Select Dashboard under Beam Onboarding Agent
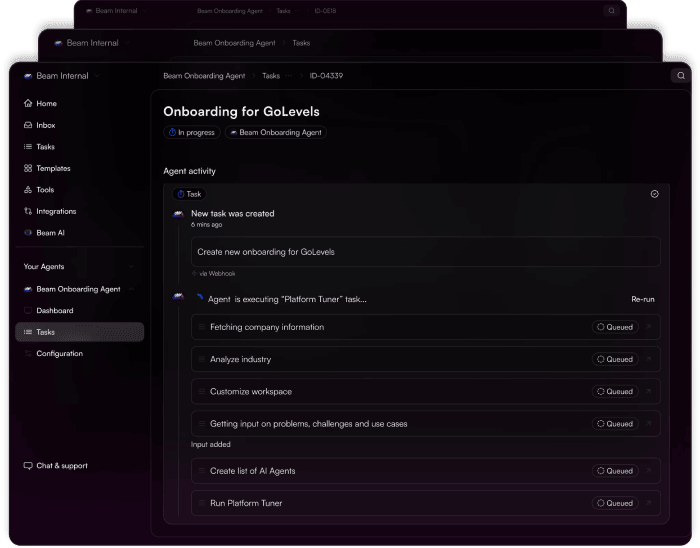 (54, 311)
